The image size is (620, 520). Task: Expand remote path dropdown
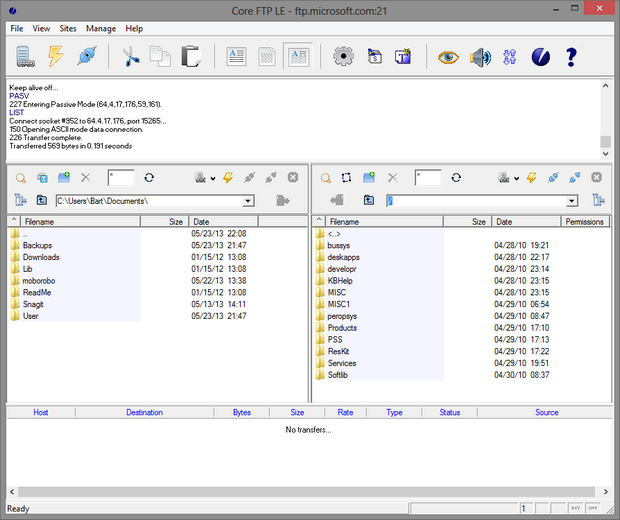pyautogui.click(x=572, y=201)
